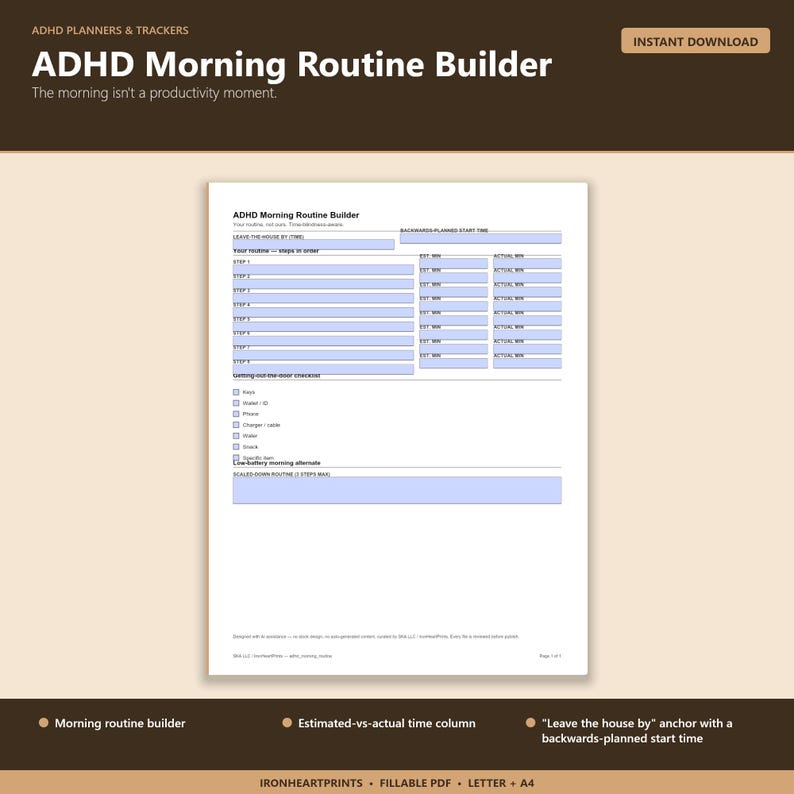794x794 pixels.
Task: Click the 'LETTER + A4' footer text
Action: click(x=501, y=783)
